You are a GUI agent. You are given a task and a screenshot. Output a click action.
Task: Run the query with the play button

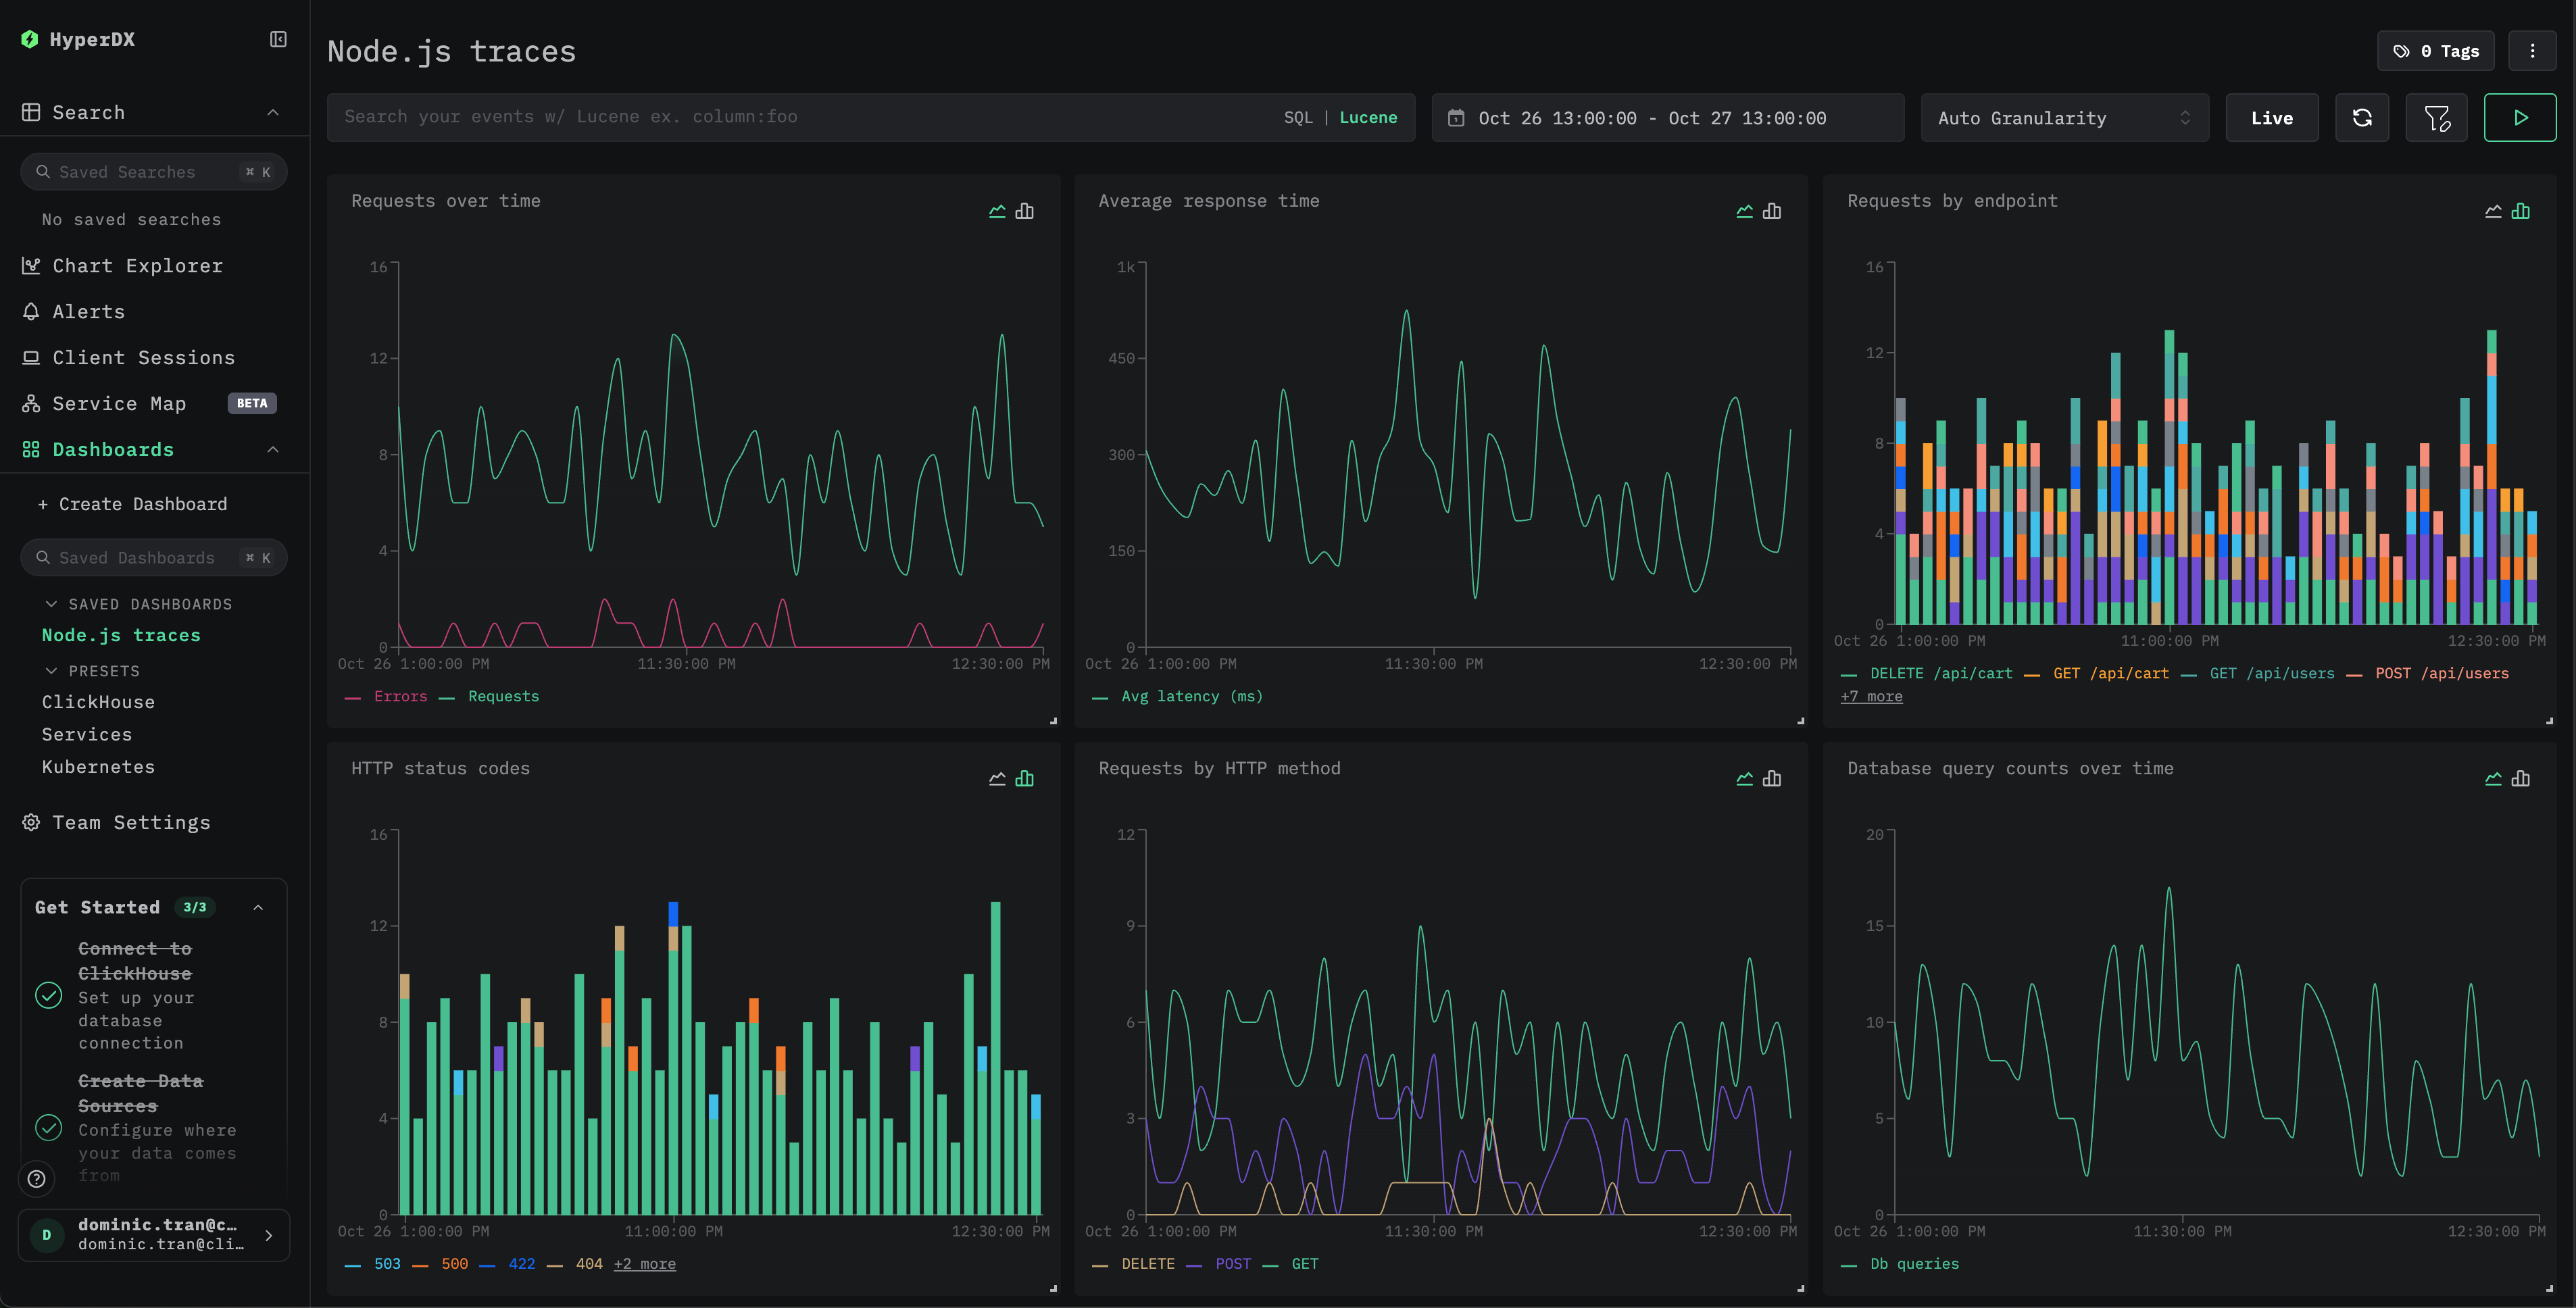2520,117
